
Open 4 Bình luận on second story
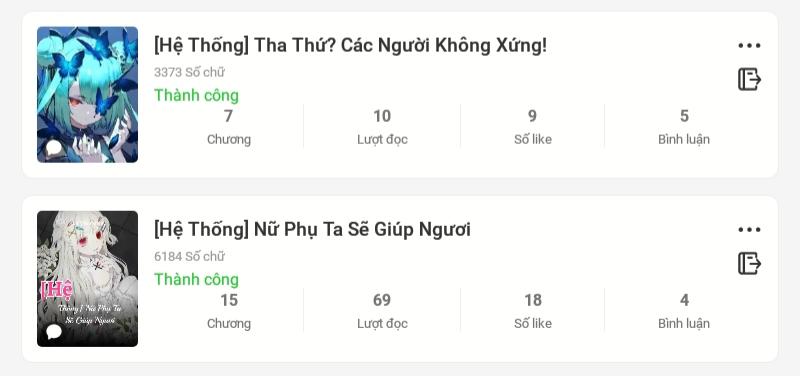[684, 311]
